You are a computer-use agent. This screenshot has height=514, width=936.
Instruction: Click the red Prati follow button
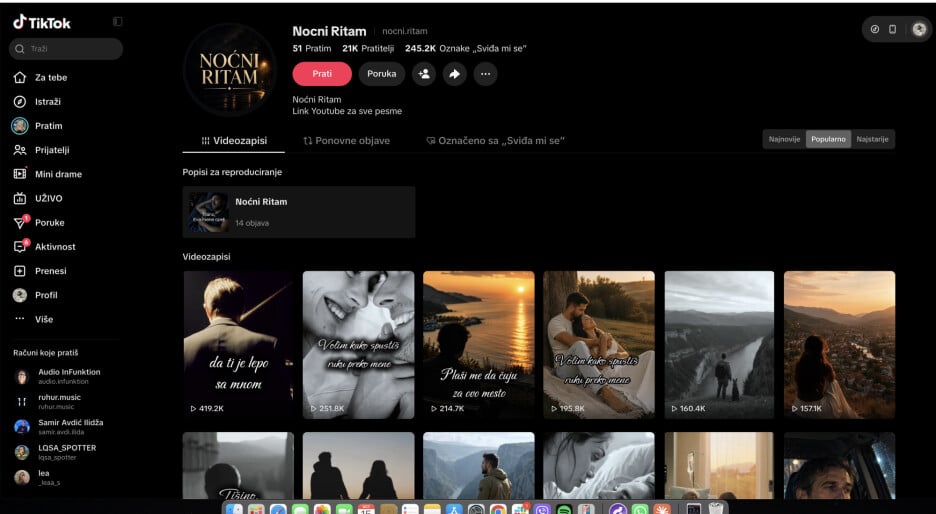pos(322,74)
